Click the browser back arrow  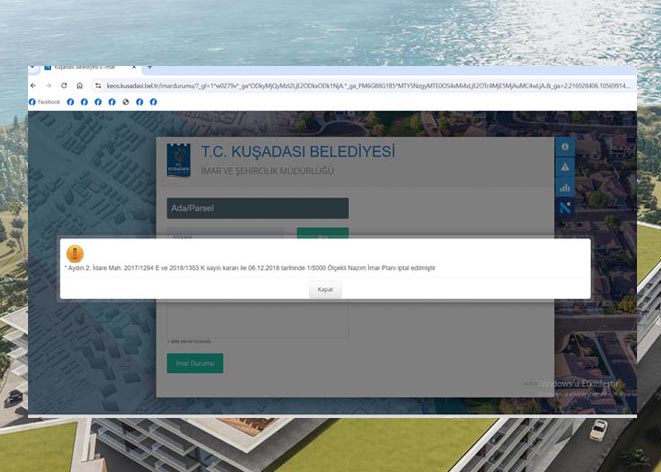pos(35,86)
